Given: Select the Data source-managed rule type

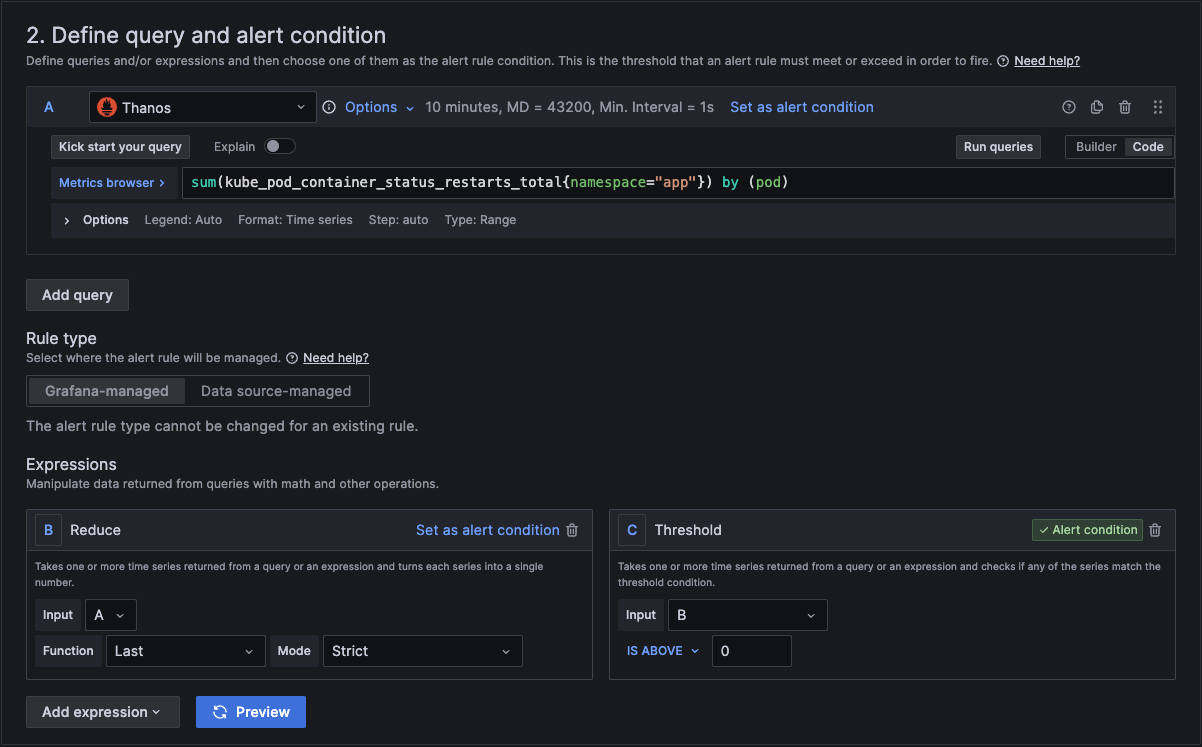Looking at the screenshot, I should click(277, 390).
